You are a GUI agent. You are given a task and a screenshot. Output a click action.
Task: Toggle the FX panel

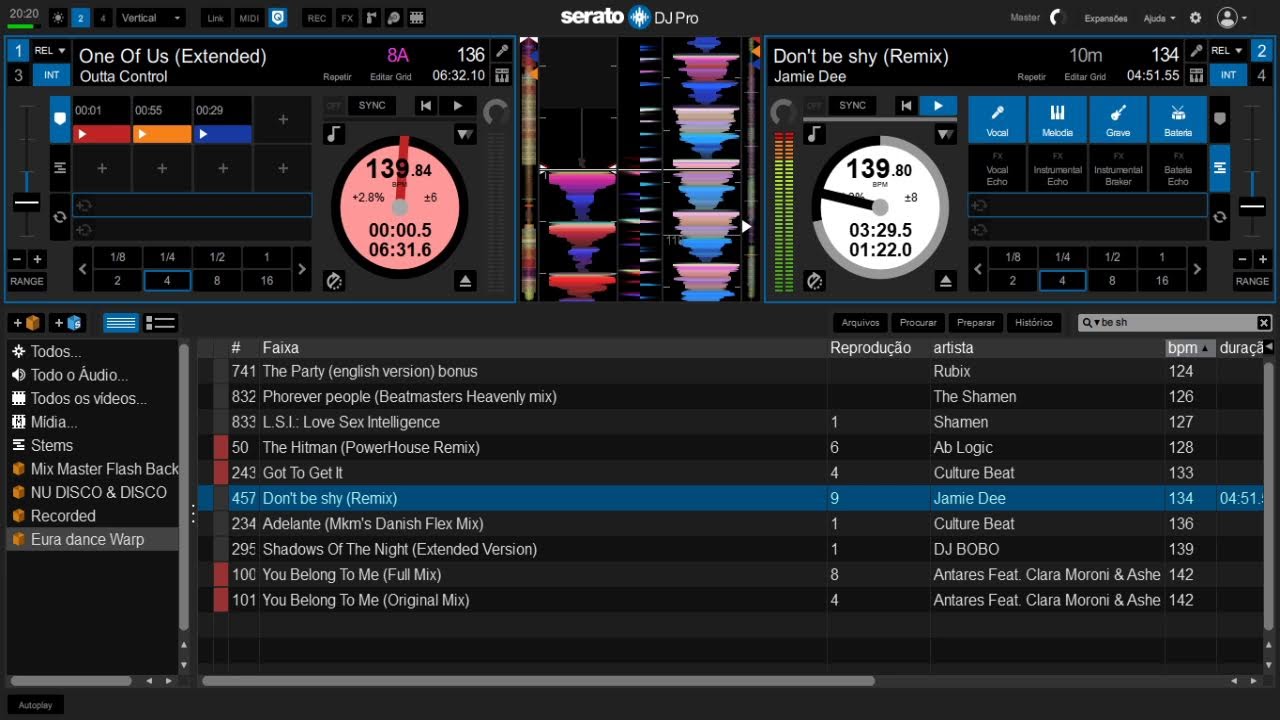point(346,18)
